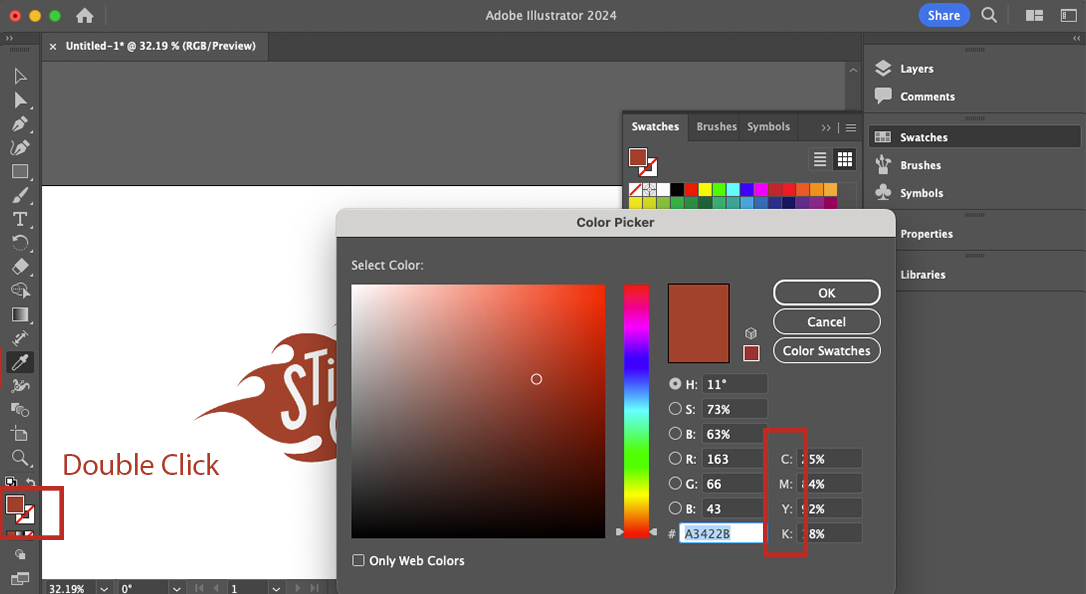
Task: Select the H hue radio button
Action: tap(675, 384)
